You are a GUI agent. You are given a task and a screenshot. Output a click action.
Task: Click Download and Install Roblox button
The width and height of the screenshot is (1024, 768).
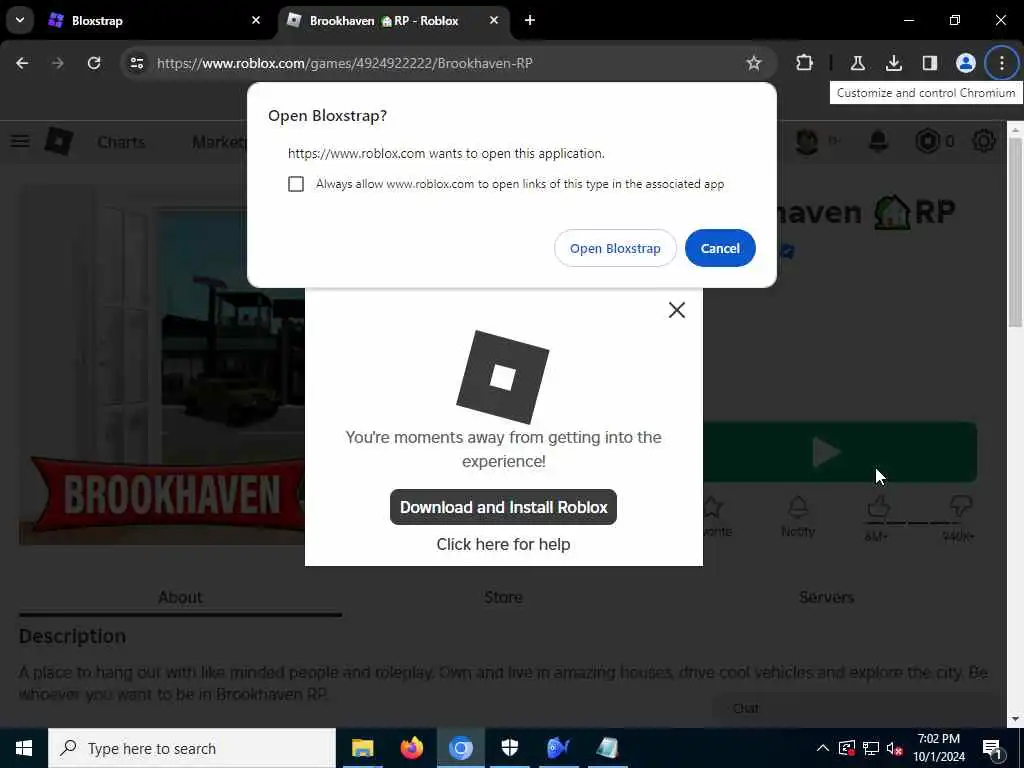[503, 507]
